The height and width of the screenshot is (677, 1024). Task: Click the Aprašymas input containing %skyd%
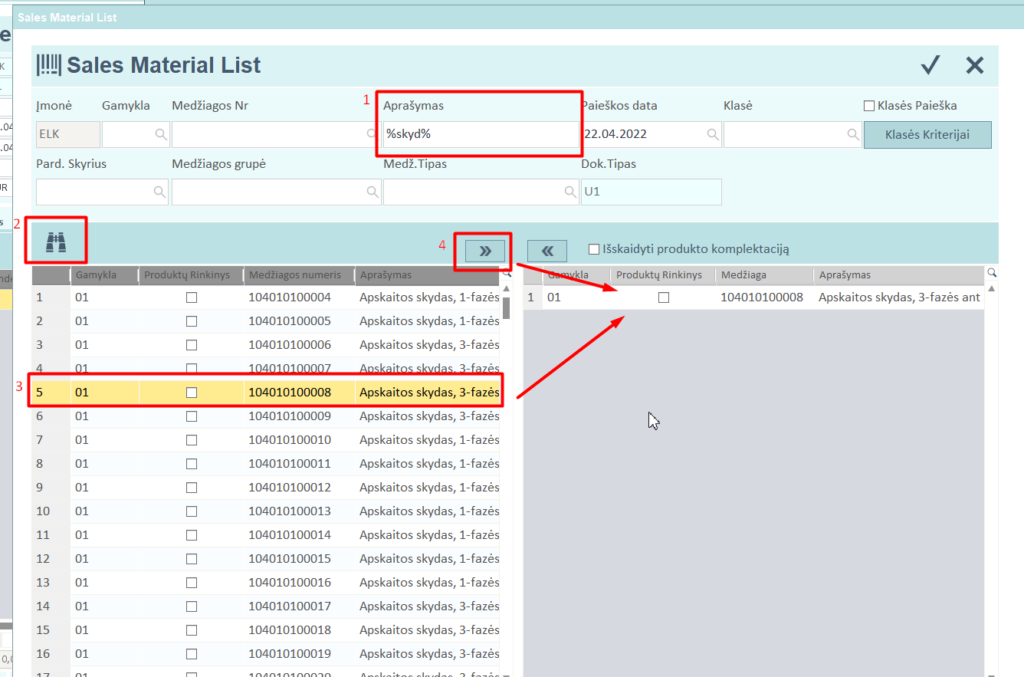coord(478,134)
